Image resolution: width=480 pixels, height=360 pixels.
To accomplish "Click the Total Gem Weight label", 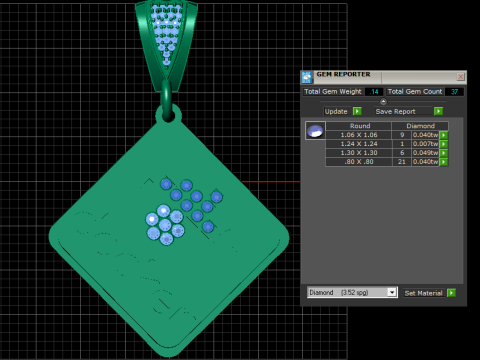I will (333, 92).
